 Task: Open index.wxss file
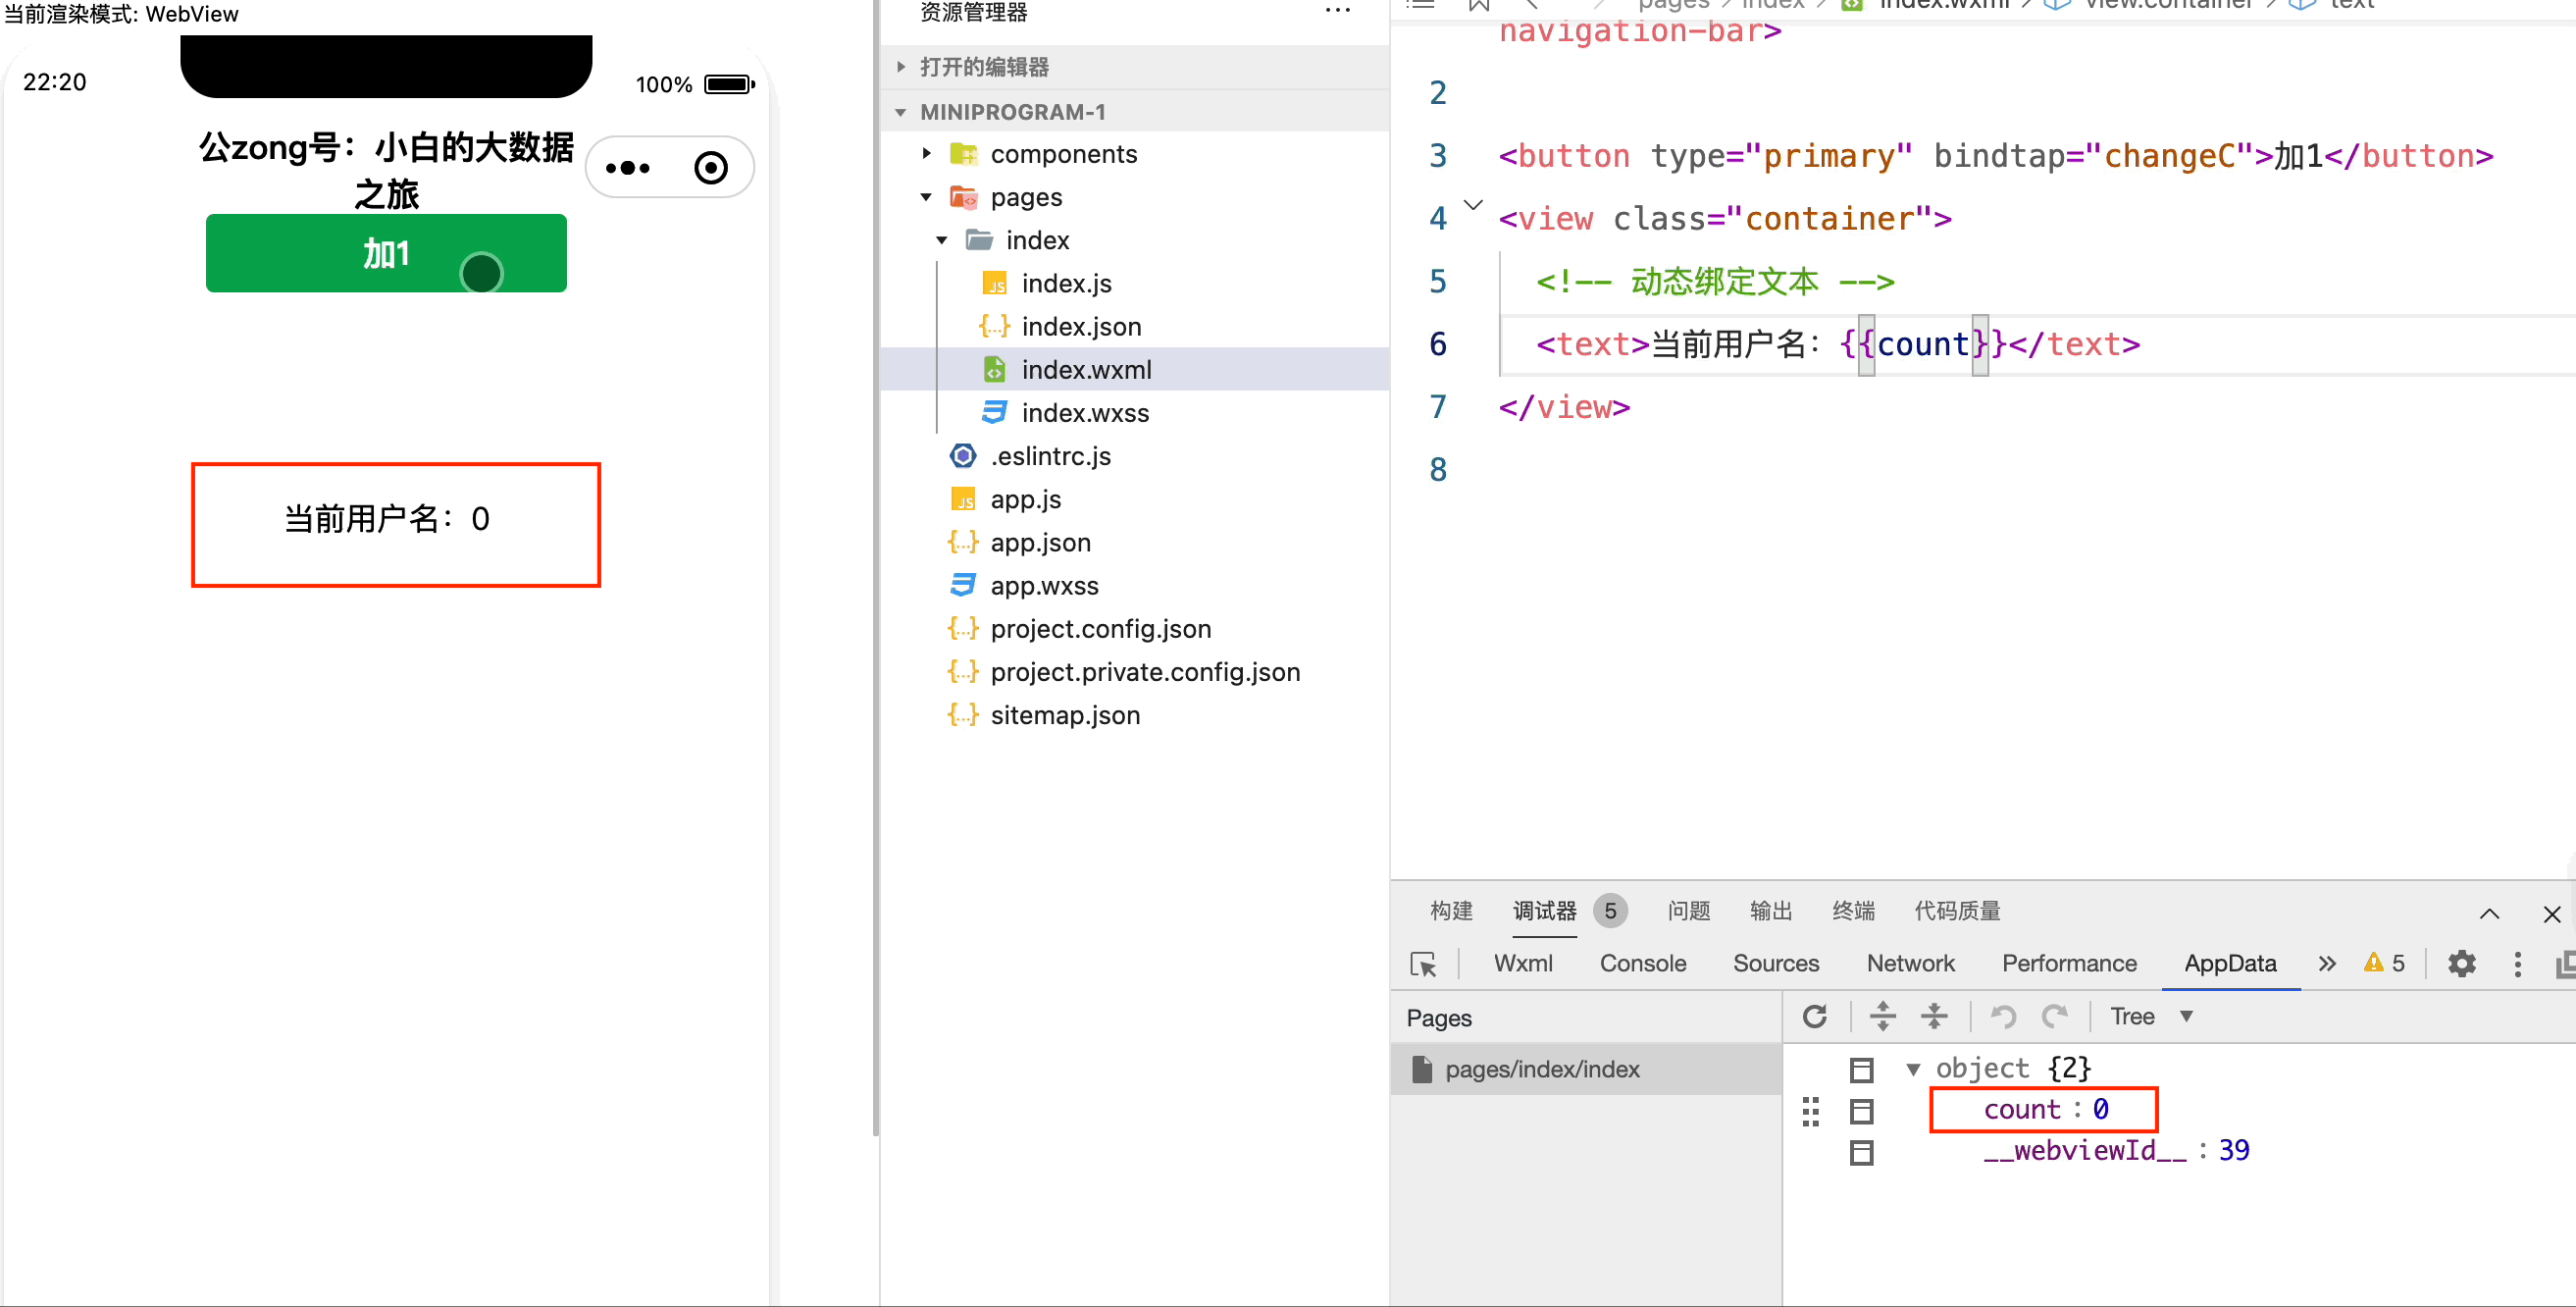point(1085,413)
